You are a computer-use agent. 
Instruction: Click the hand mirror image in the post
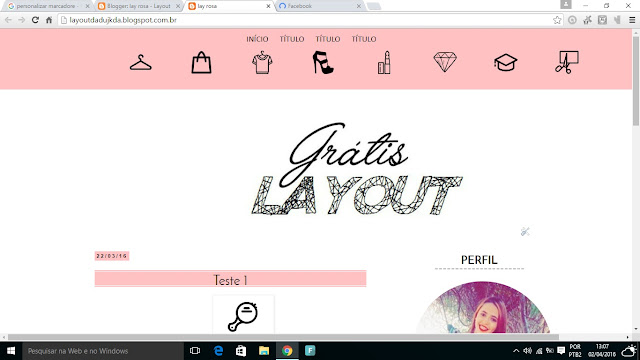pyautogui.click(x=243, y=316)
